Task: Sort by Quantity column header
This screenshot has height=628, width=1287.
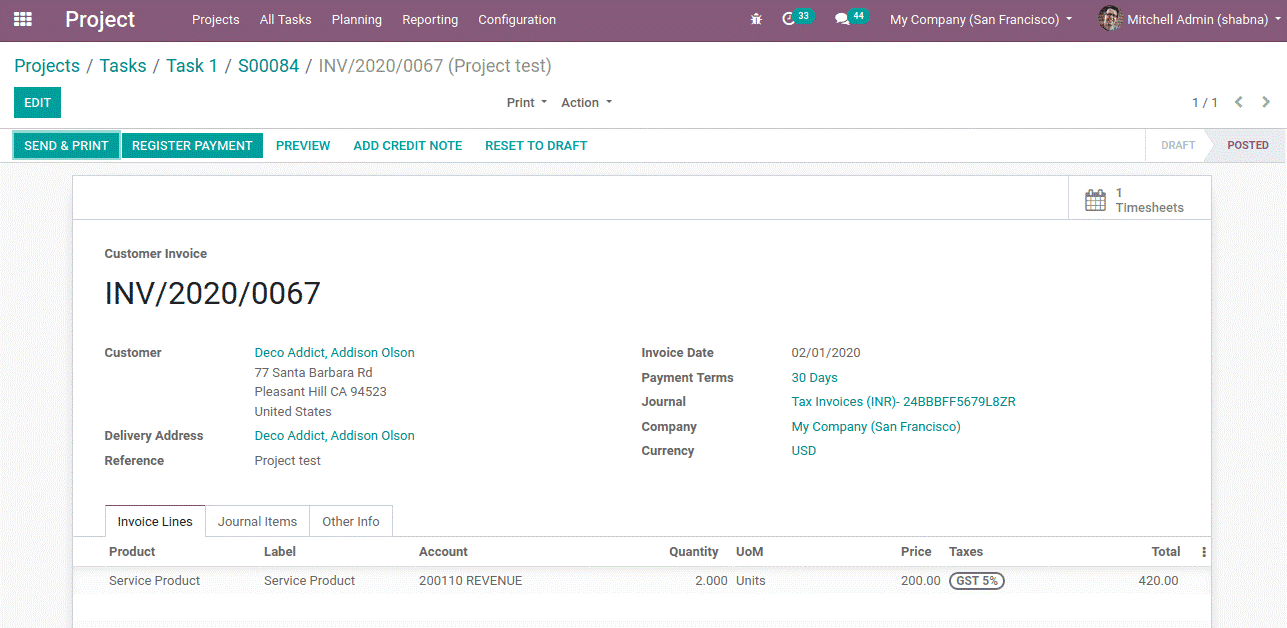Action: (x=693, y=551)
